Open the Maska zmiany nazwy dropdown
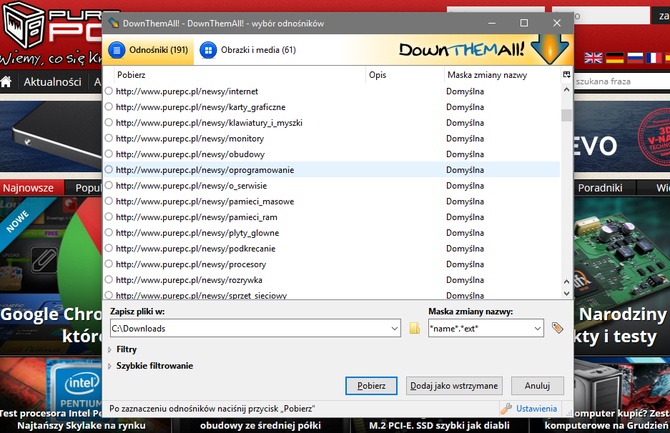The image size is (670, 433). tap(537, 328)
